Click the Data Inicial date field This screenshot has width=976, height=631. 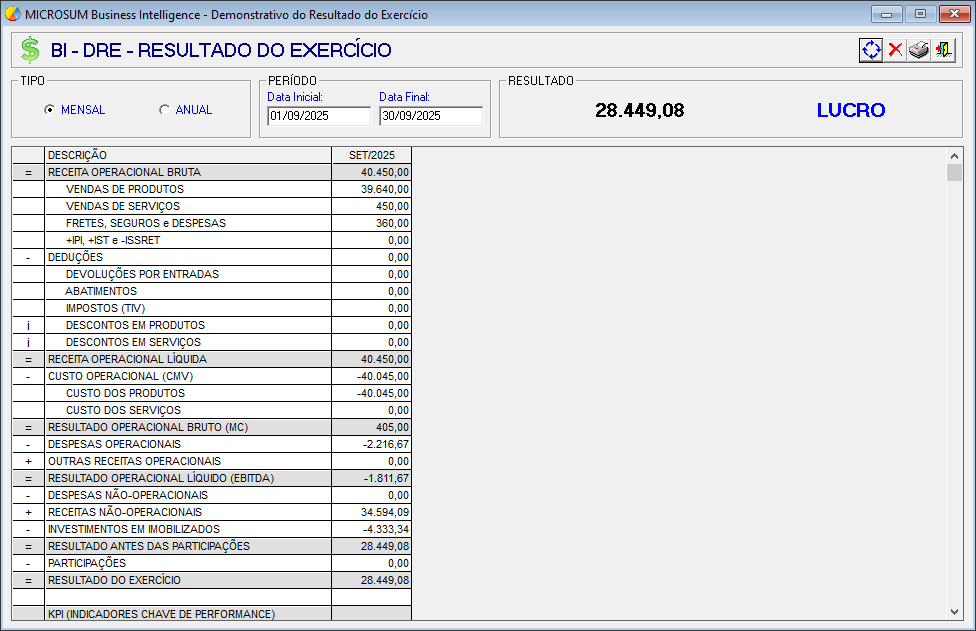[x=318, y=116]
